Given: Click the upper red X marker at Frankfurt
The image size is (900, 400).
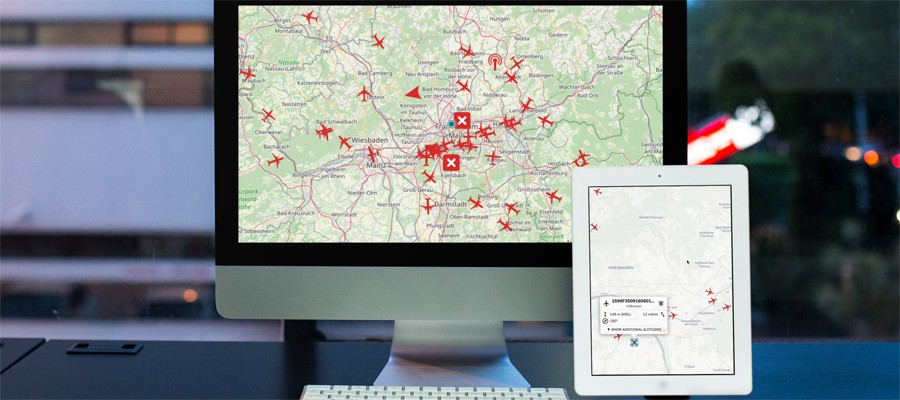Looking at the screenshot, I should pos(461,121).
